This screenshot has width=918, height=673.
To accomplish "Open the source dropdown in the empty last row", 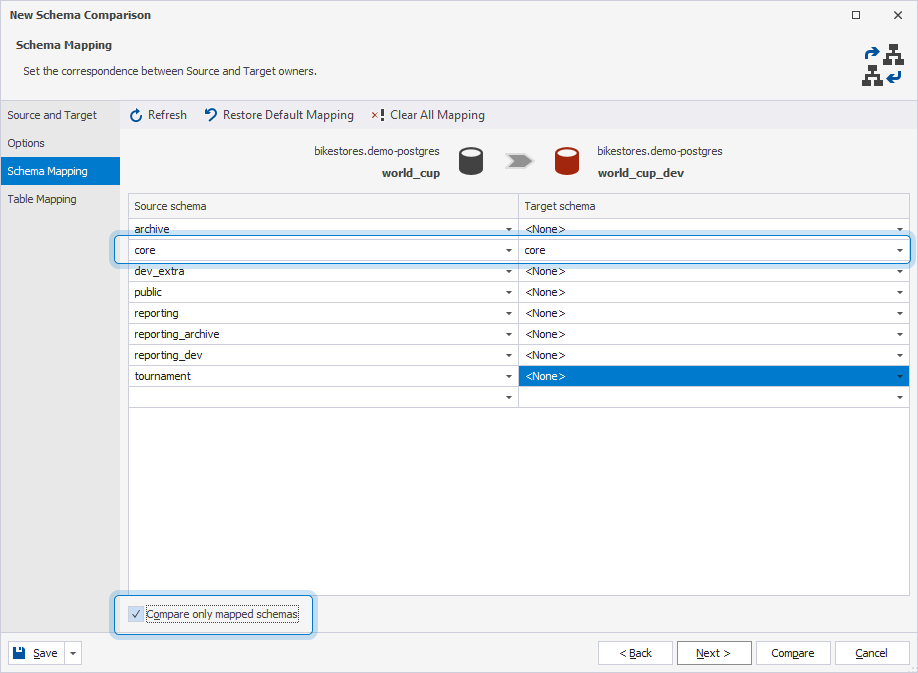I will click(509, 398).
